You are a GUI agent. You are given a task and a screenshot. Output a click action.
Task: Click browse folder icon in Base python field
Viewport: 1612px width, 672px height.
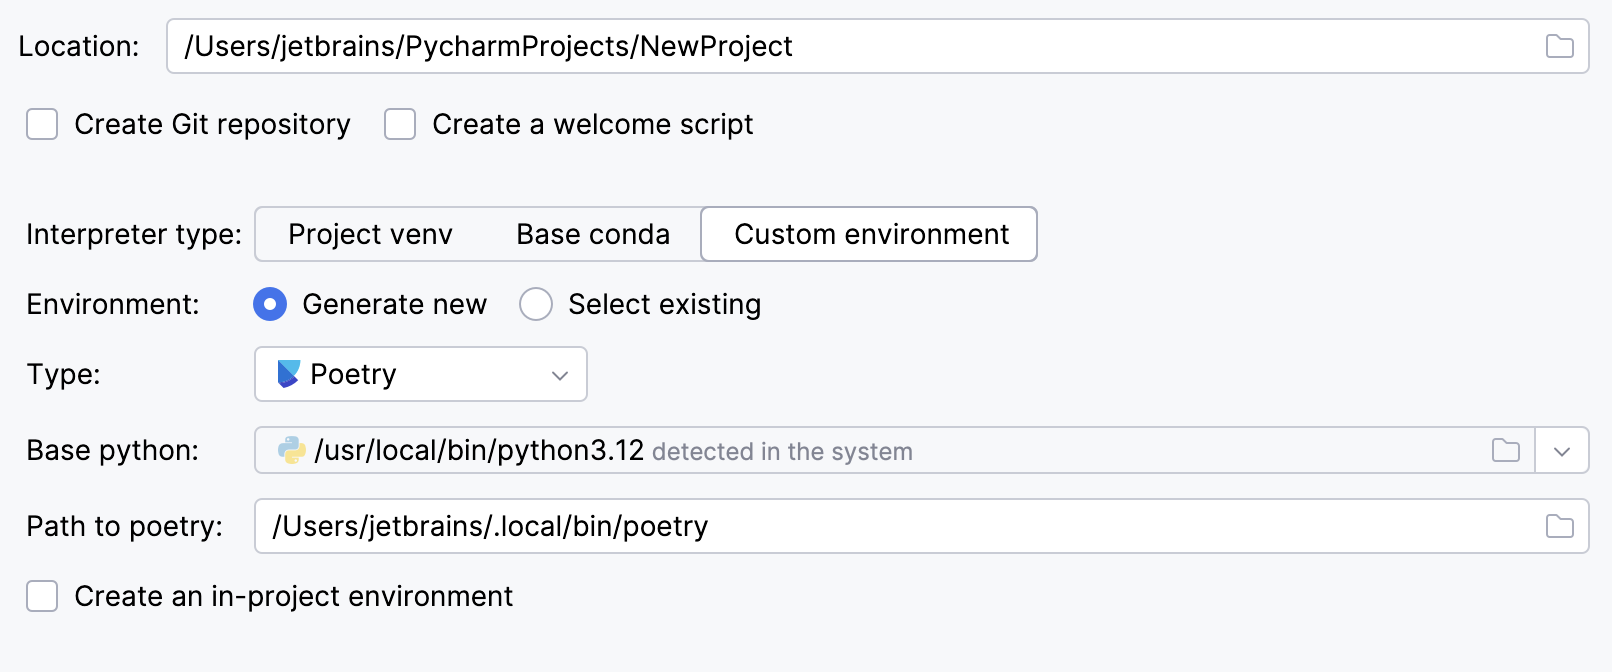point(1505,450)
